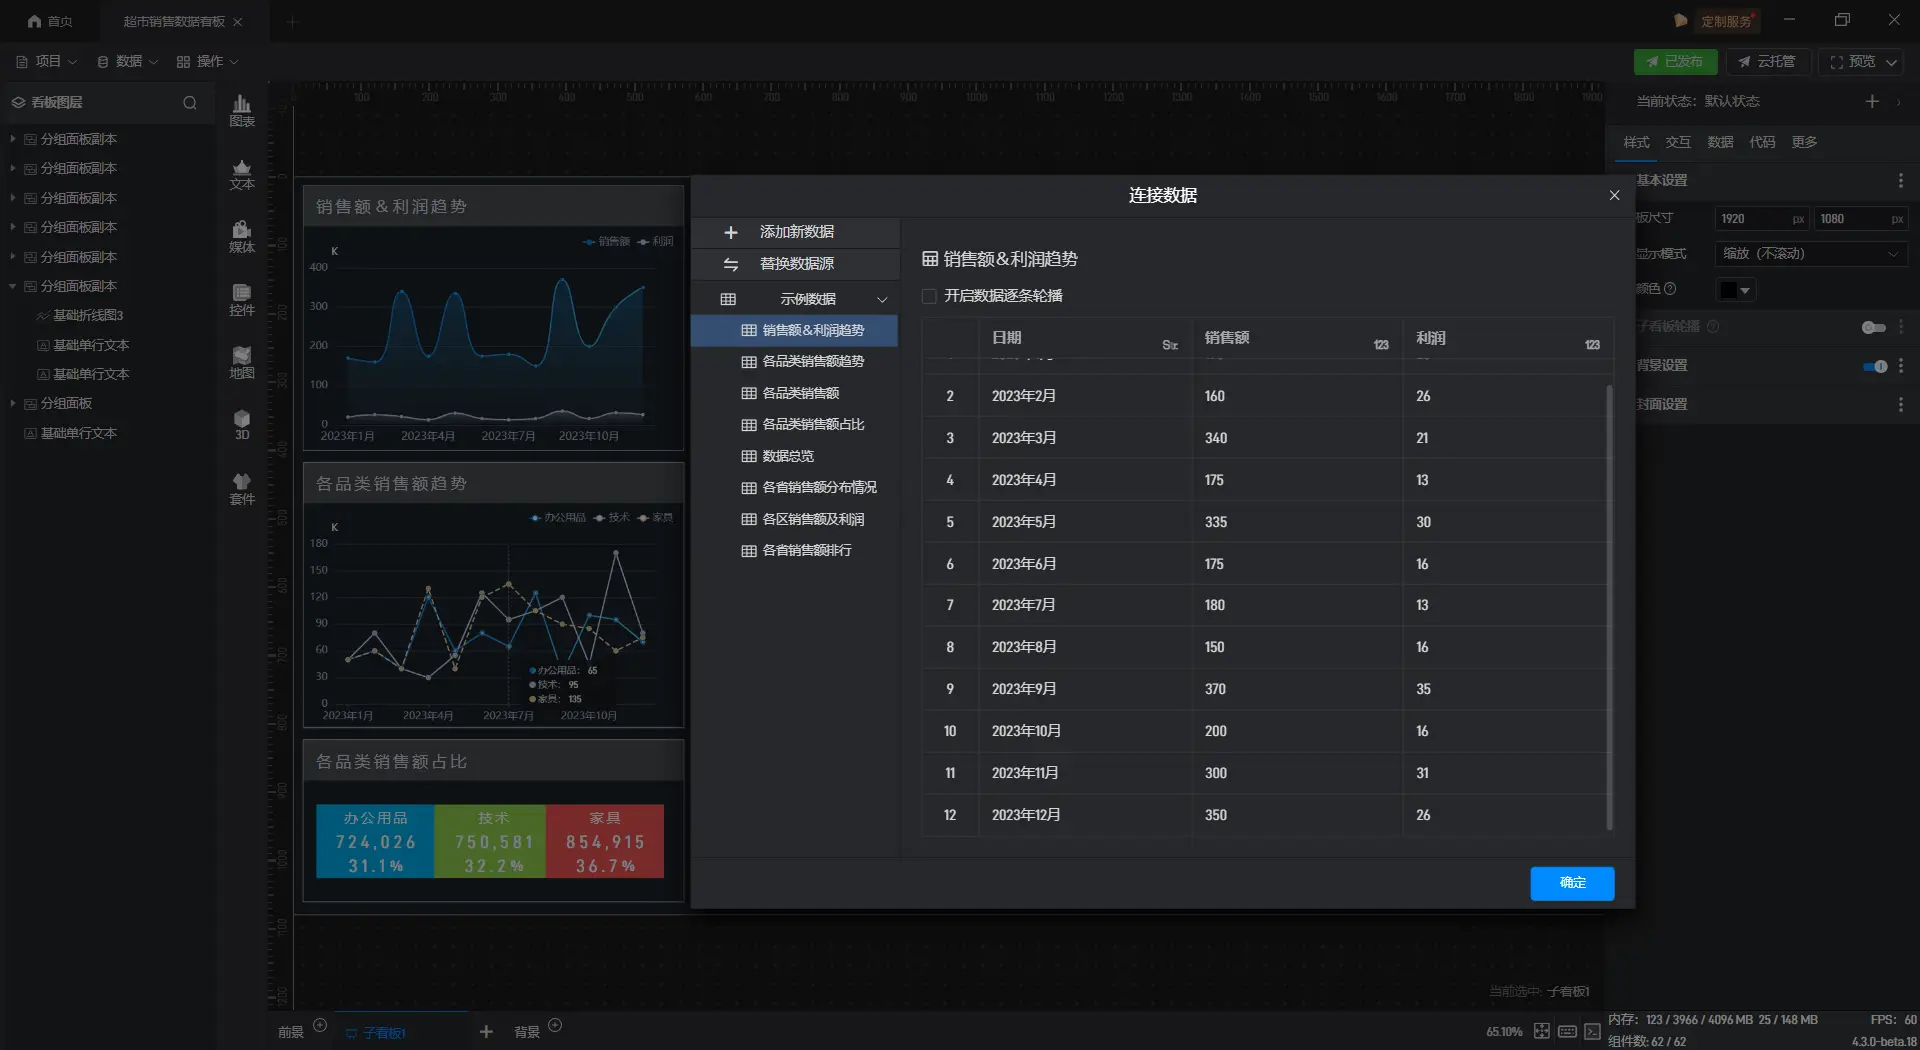Image resolution: width=1920 pixels, height=1050 pixels.
Task: Click the search icon in 看板图层 panel
Action: [x=190, y=103]
